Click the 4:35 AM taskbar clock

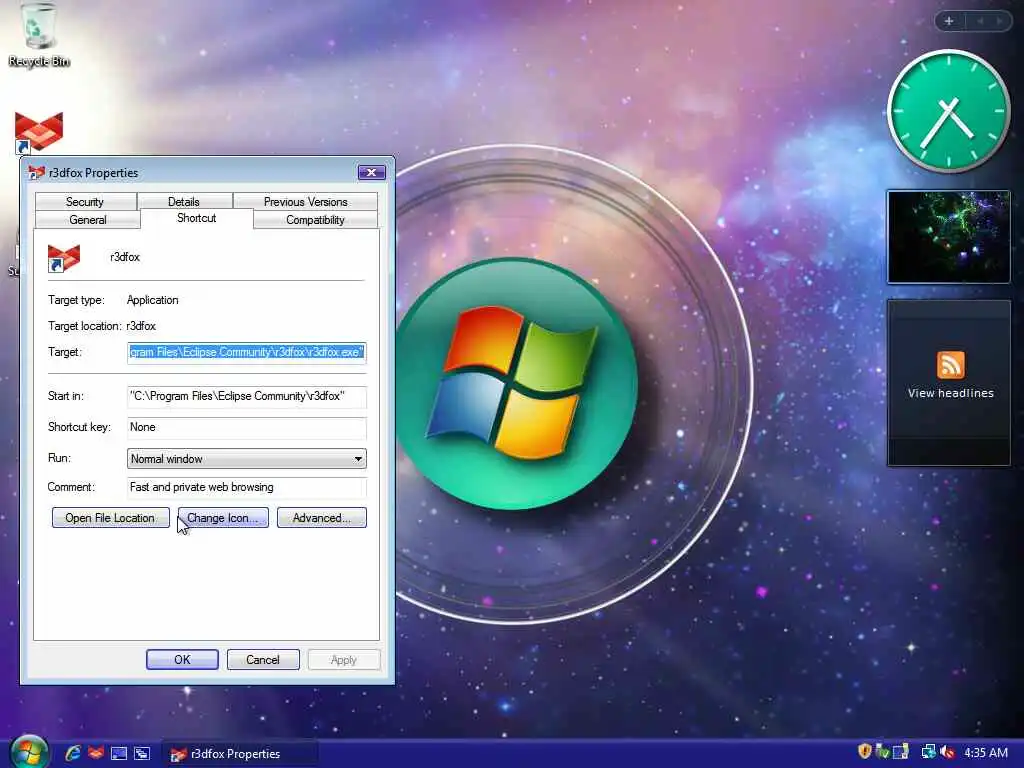985,752
